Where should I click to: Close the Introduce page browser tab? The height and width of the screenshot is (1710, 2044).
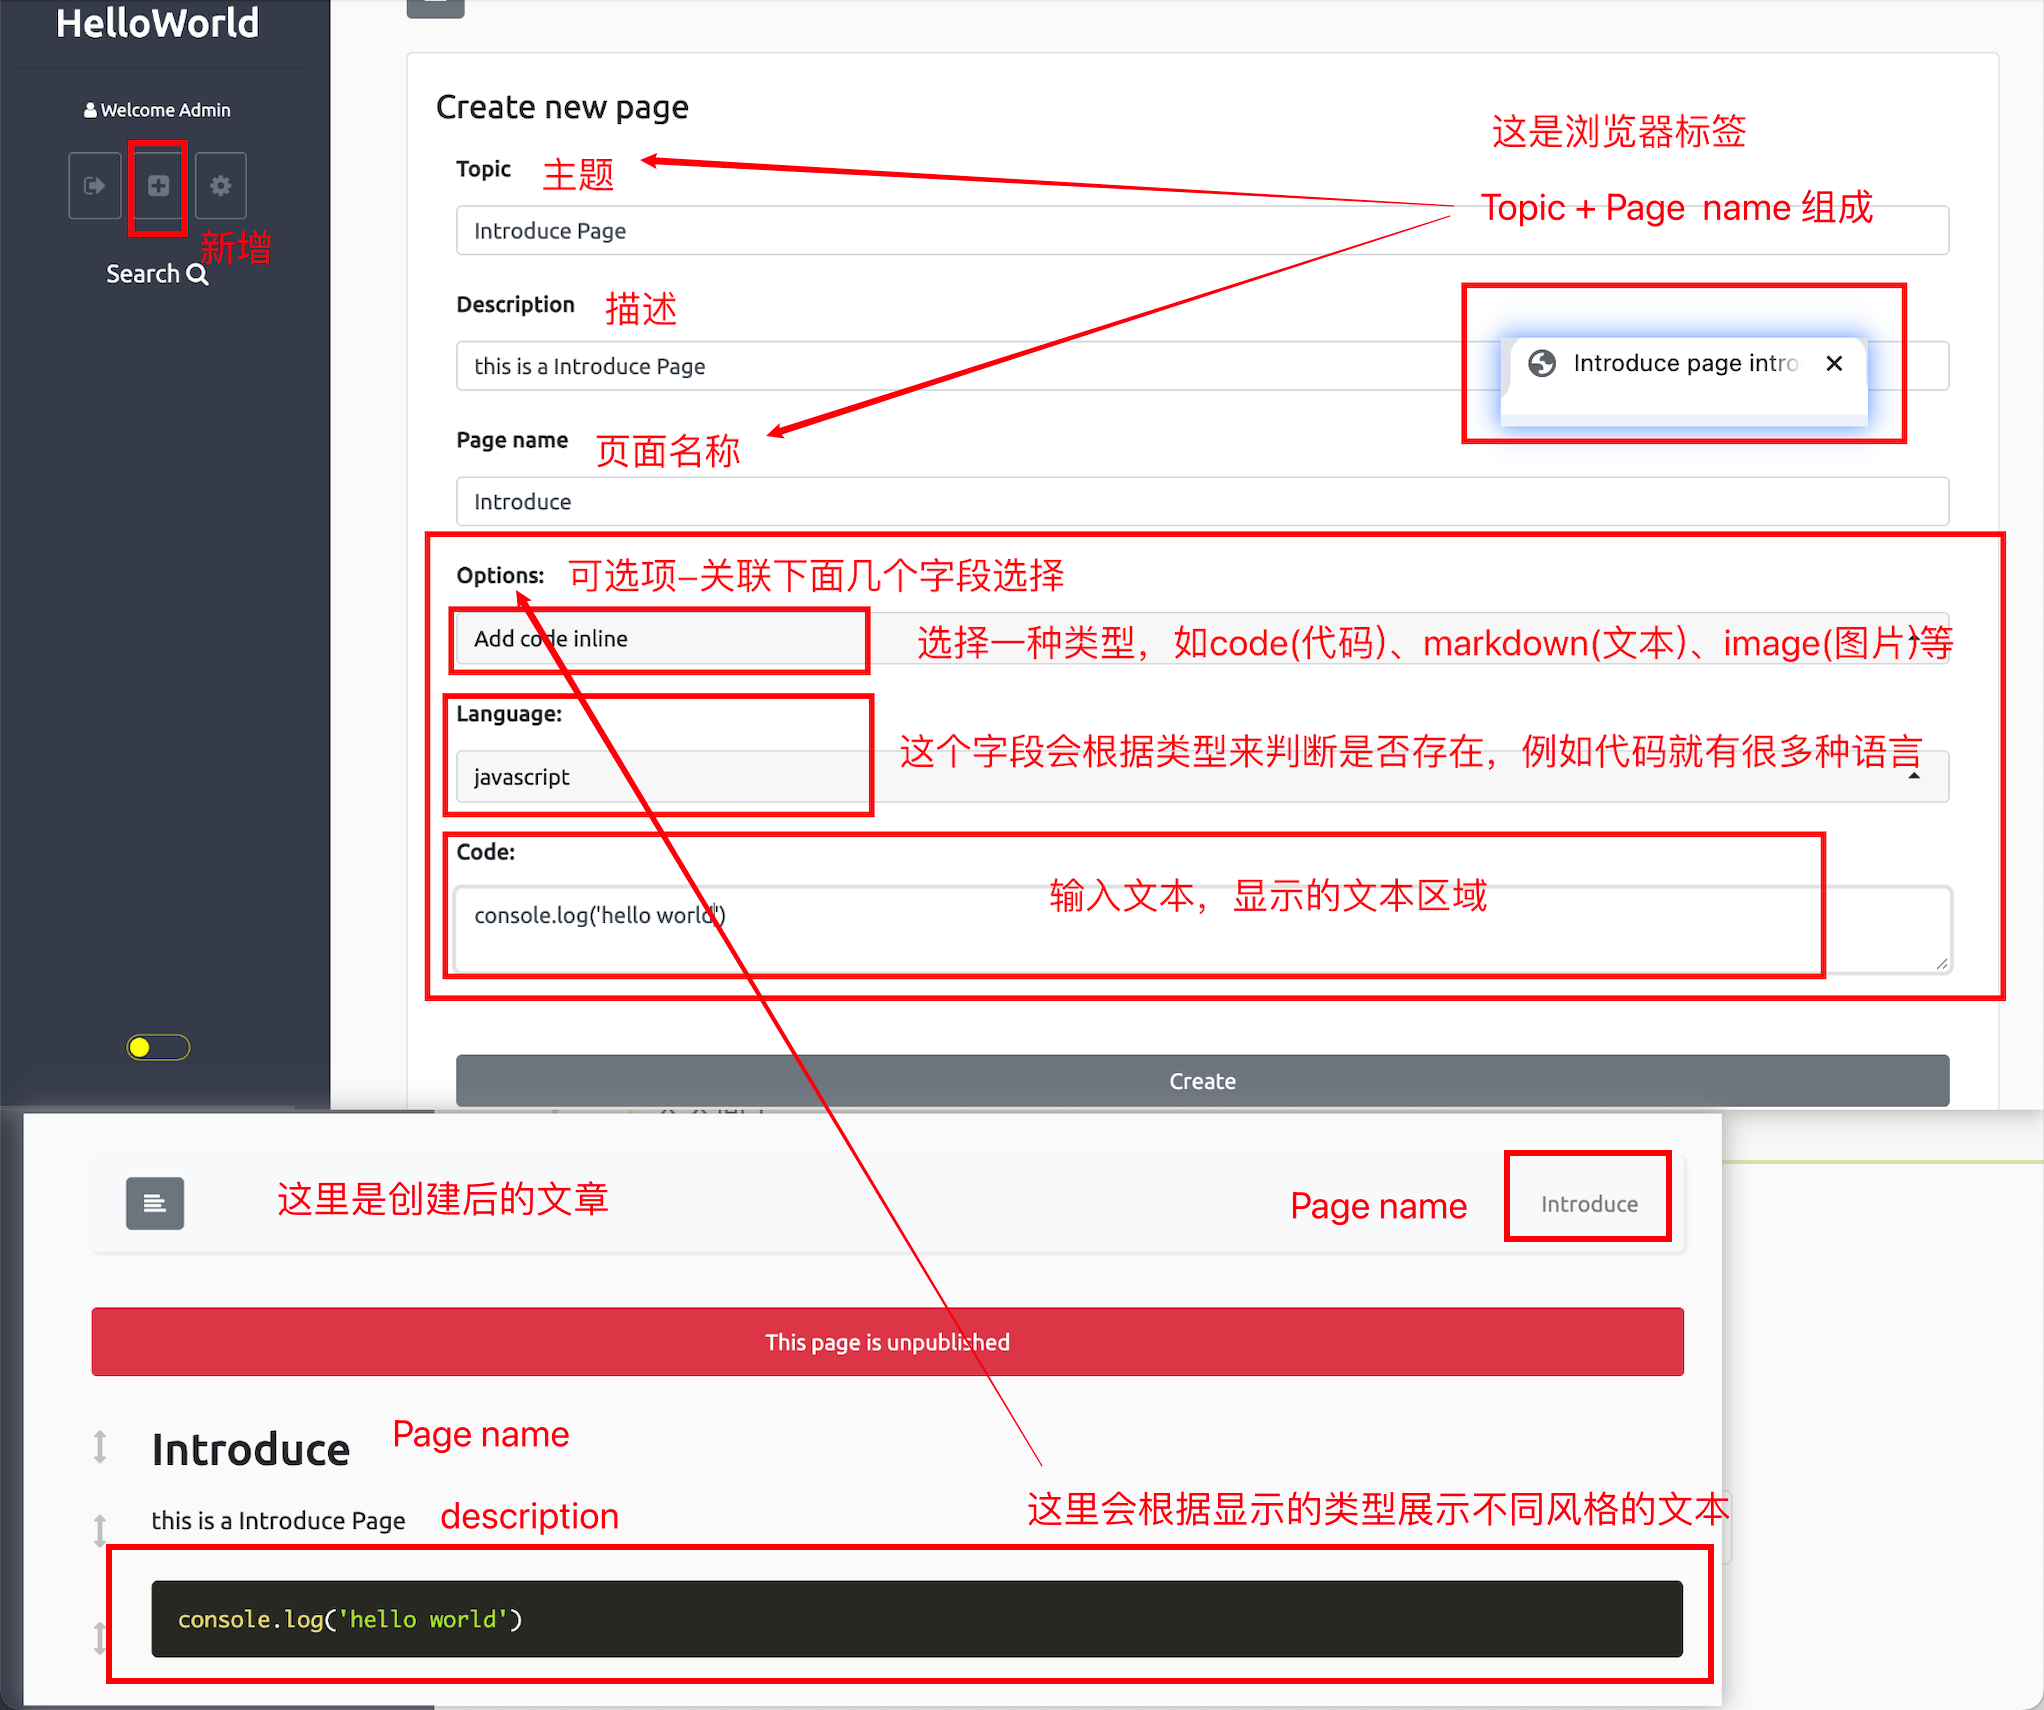point(1834,364)
